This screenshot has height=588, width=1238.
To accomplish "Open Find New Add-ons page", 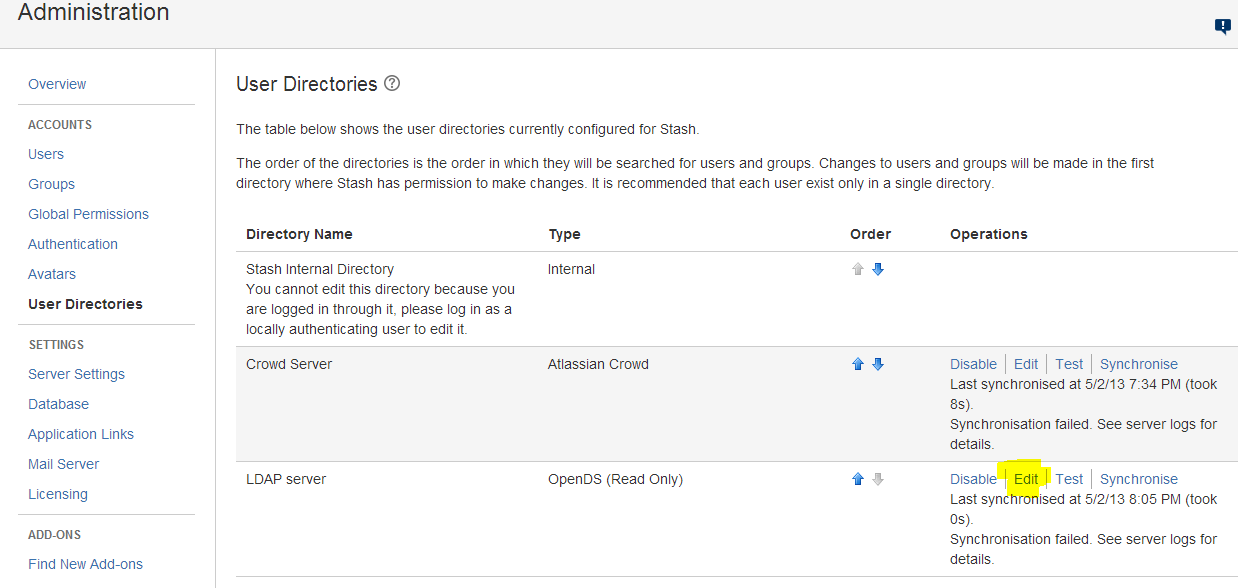I will click(x=86, y=564).
